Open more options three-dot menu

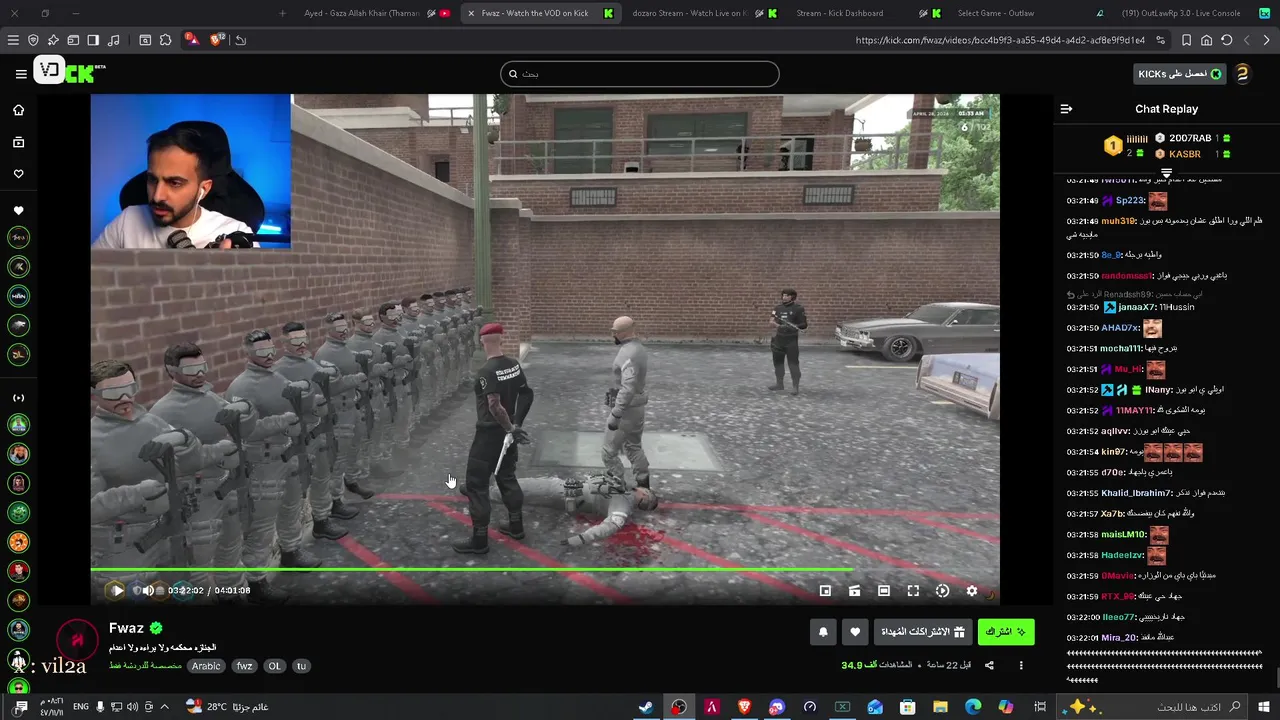click(x=1021, y=665)
